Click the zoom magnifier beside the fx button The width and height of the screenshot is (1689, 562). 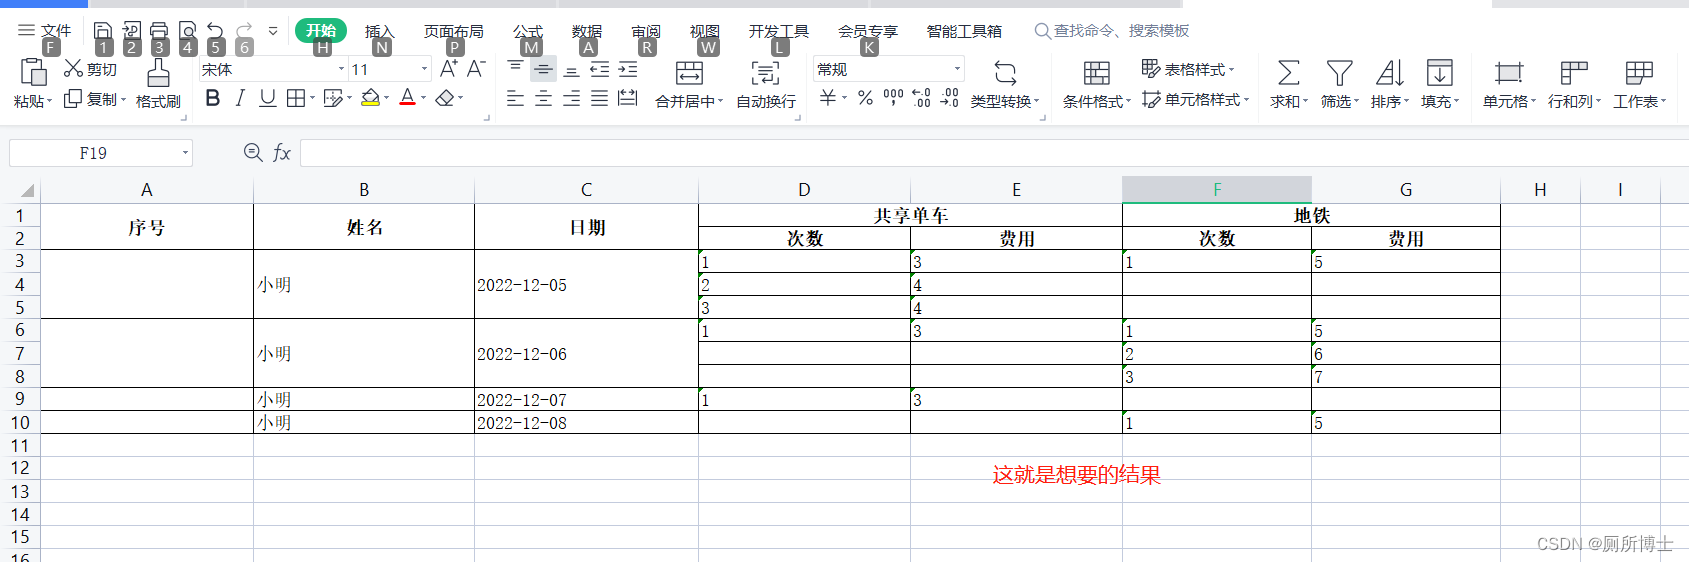pos(253,152)
